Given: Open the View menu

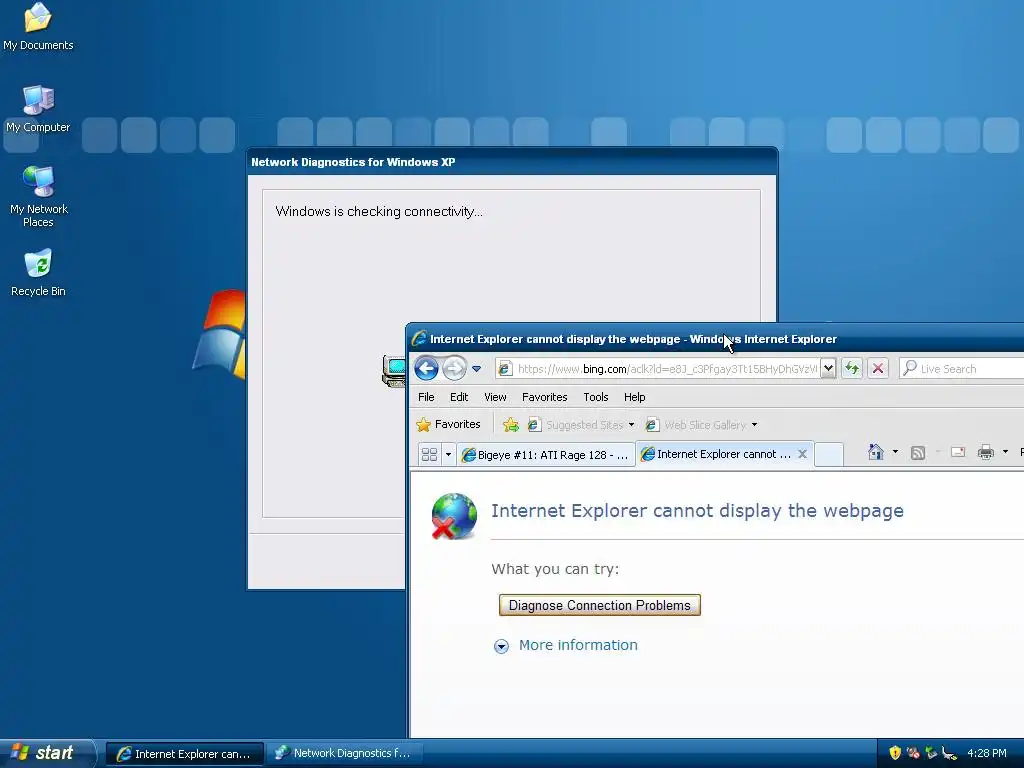Looking at the screenshot, I should pos(495,397).
